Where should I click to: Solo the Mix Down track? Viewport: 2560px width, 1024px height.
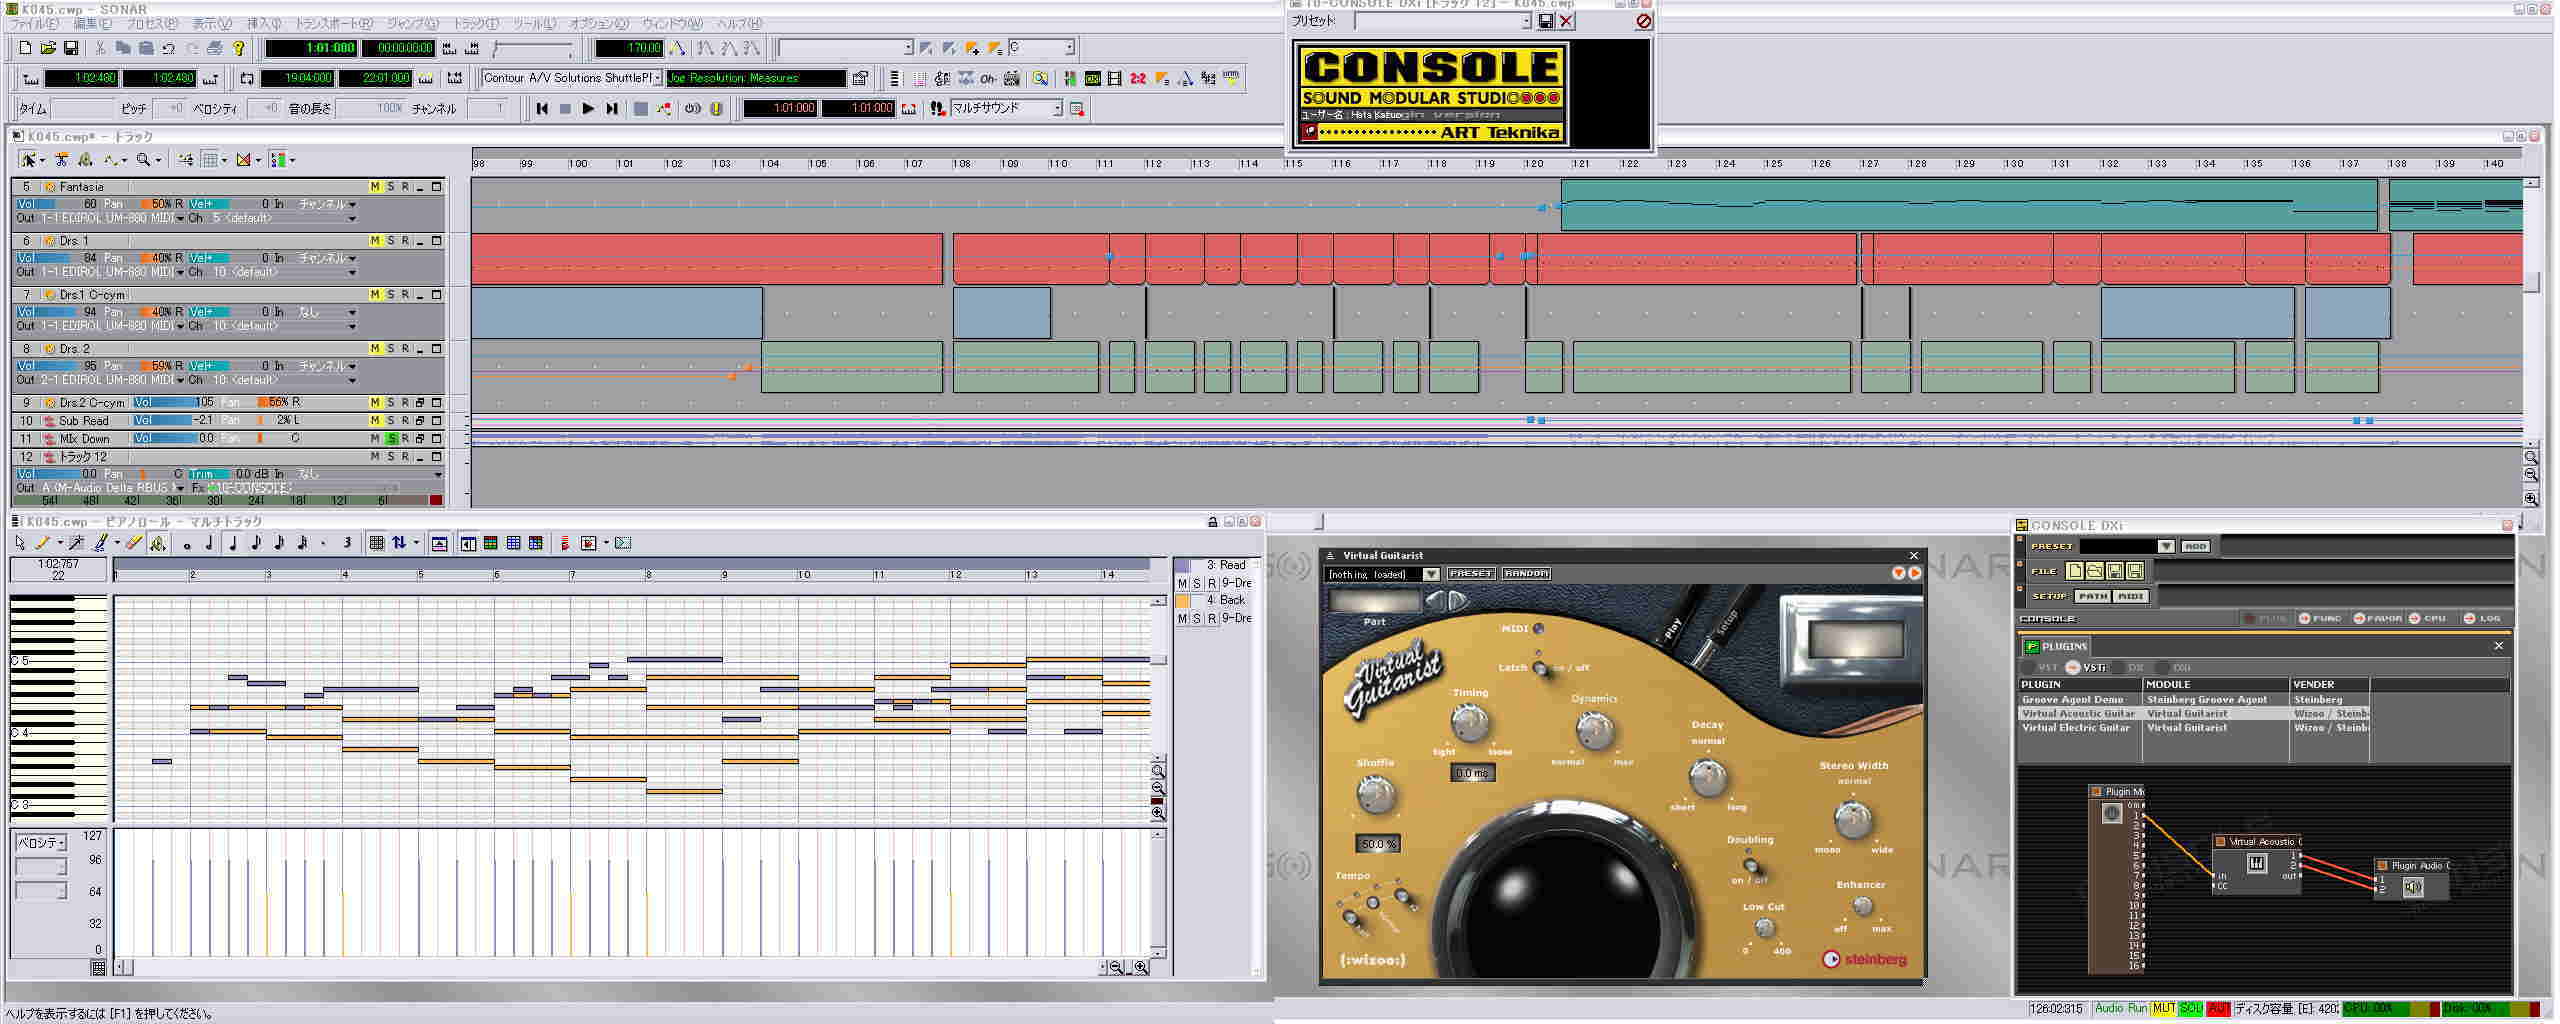391,439
